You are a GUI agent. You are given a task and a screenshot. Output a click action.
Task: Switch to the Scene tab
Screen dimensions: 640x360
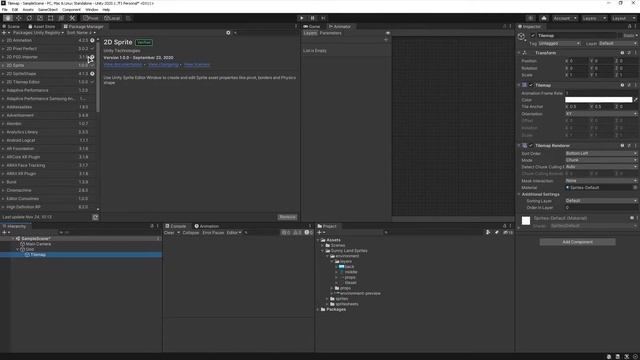(11, 27)
